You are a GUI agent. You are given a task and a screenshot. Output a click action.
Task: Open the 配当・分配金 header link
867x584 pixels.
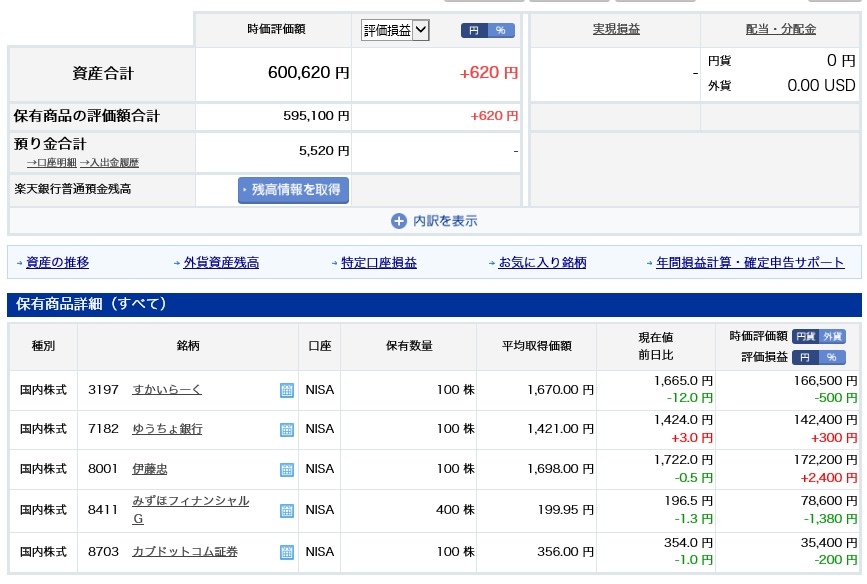[x=780, y=30]
